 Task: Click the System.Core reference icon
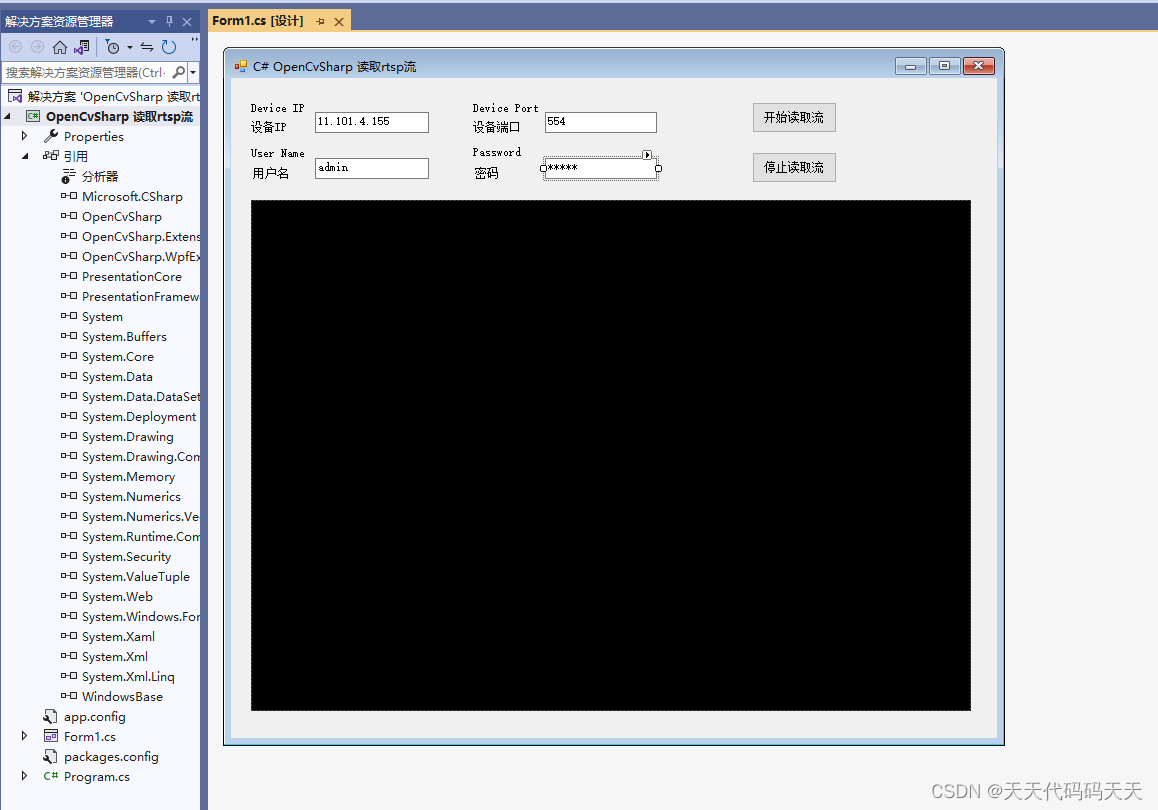pos(69,355)
